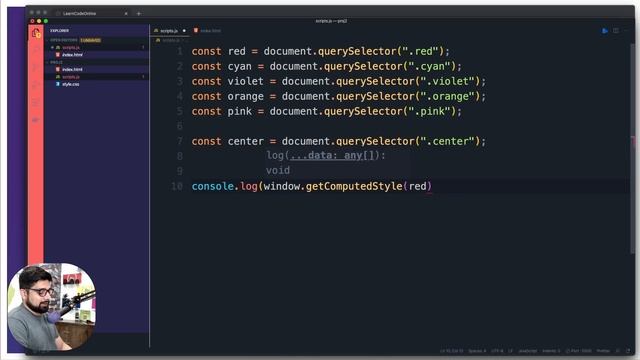Click the UTF-8 encoding in status bar
640x360 pixels.
pos(497,351)
